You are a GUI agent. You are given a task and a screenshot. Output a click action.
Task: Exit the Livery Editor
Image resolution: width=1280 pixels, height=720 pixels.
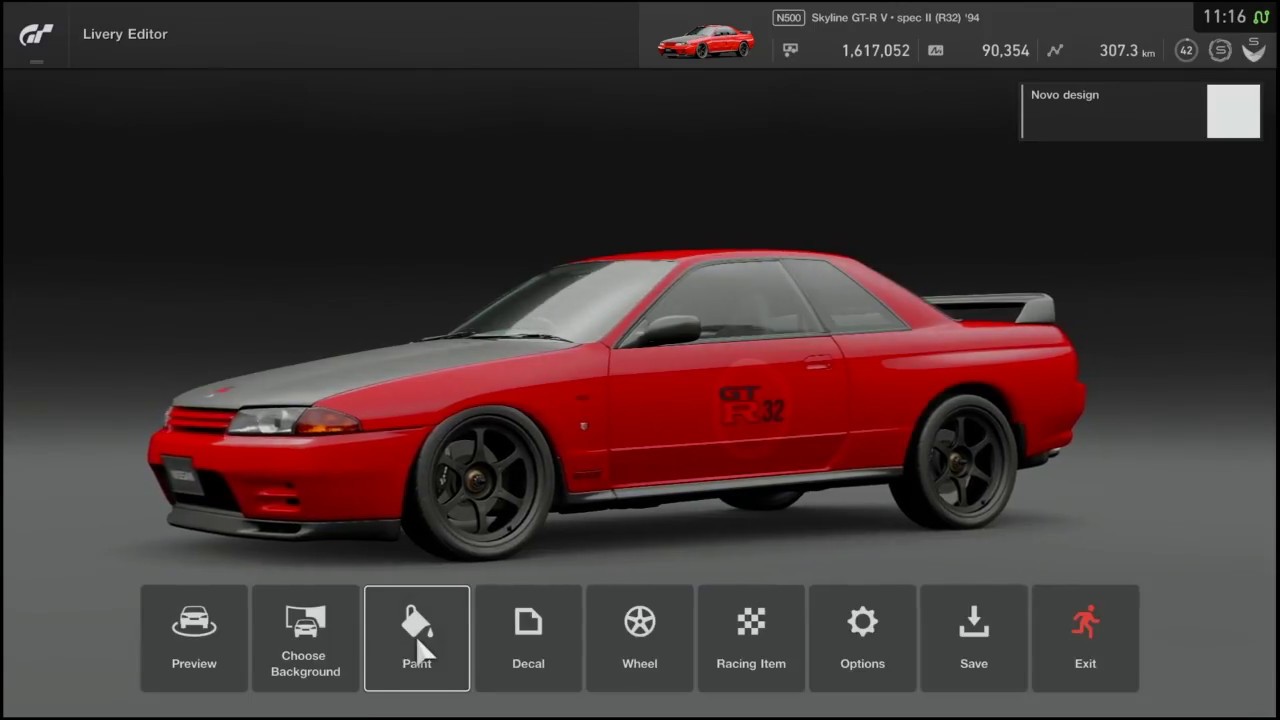1085,638
